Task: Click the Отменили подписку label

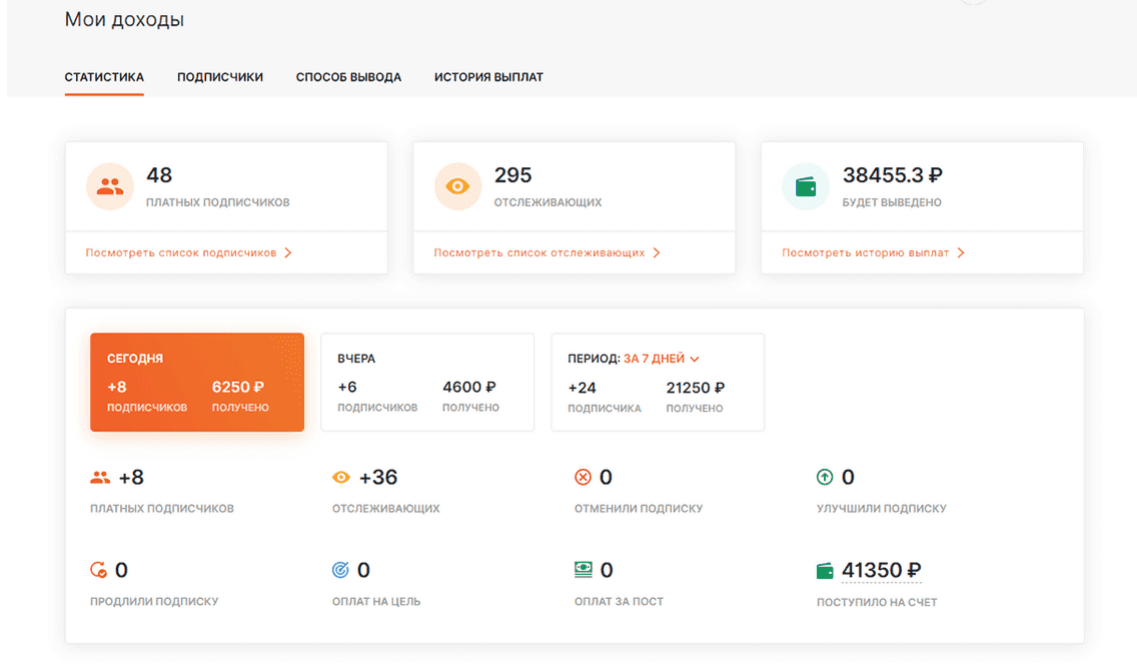Action: pyautogui.click(x=638, y=508)
